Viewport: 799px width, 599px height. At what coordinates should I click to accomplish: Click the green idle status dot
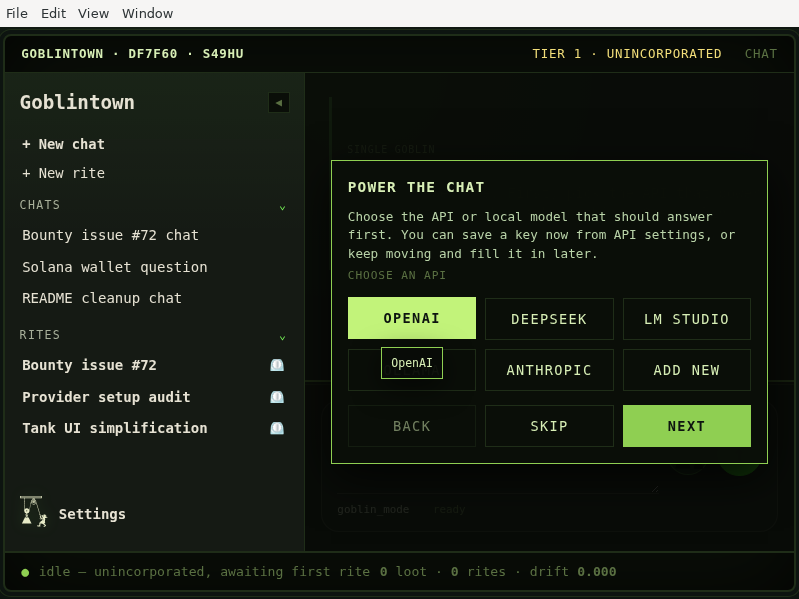(x=25, y=573)
